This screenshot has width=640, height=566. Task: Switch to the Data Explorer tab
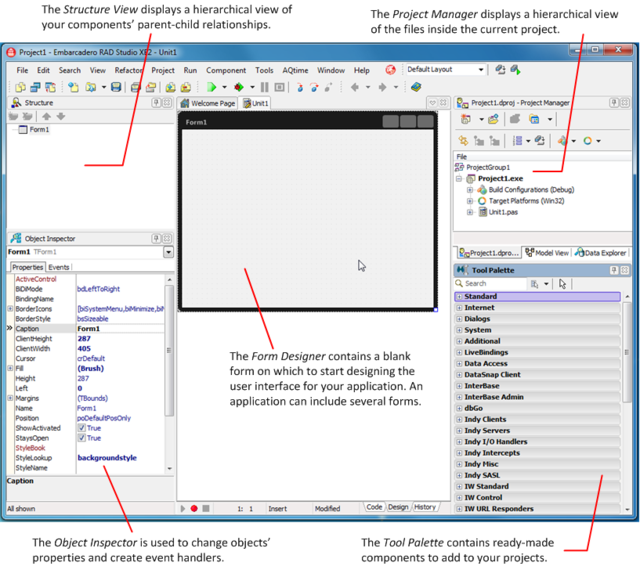point(600,253)
